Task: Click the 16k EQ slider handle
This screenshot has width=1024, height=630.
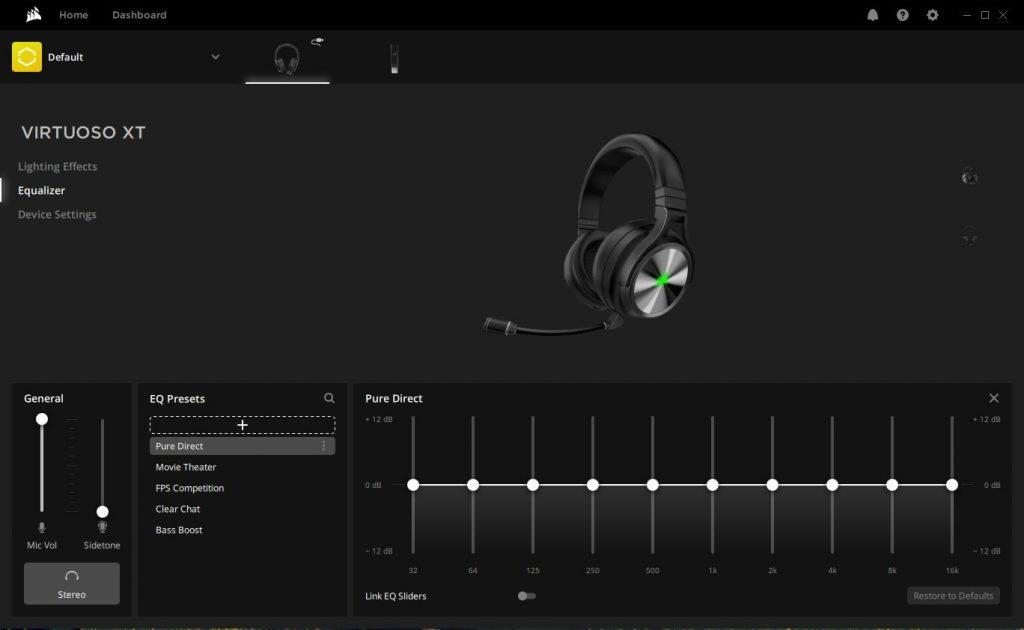Action: [x=952, y=485]
